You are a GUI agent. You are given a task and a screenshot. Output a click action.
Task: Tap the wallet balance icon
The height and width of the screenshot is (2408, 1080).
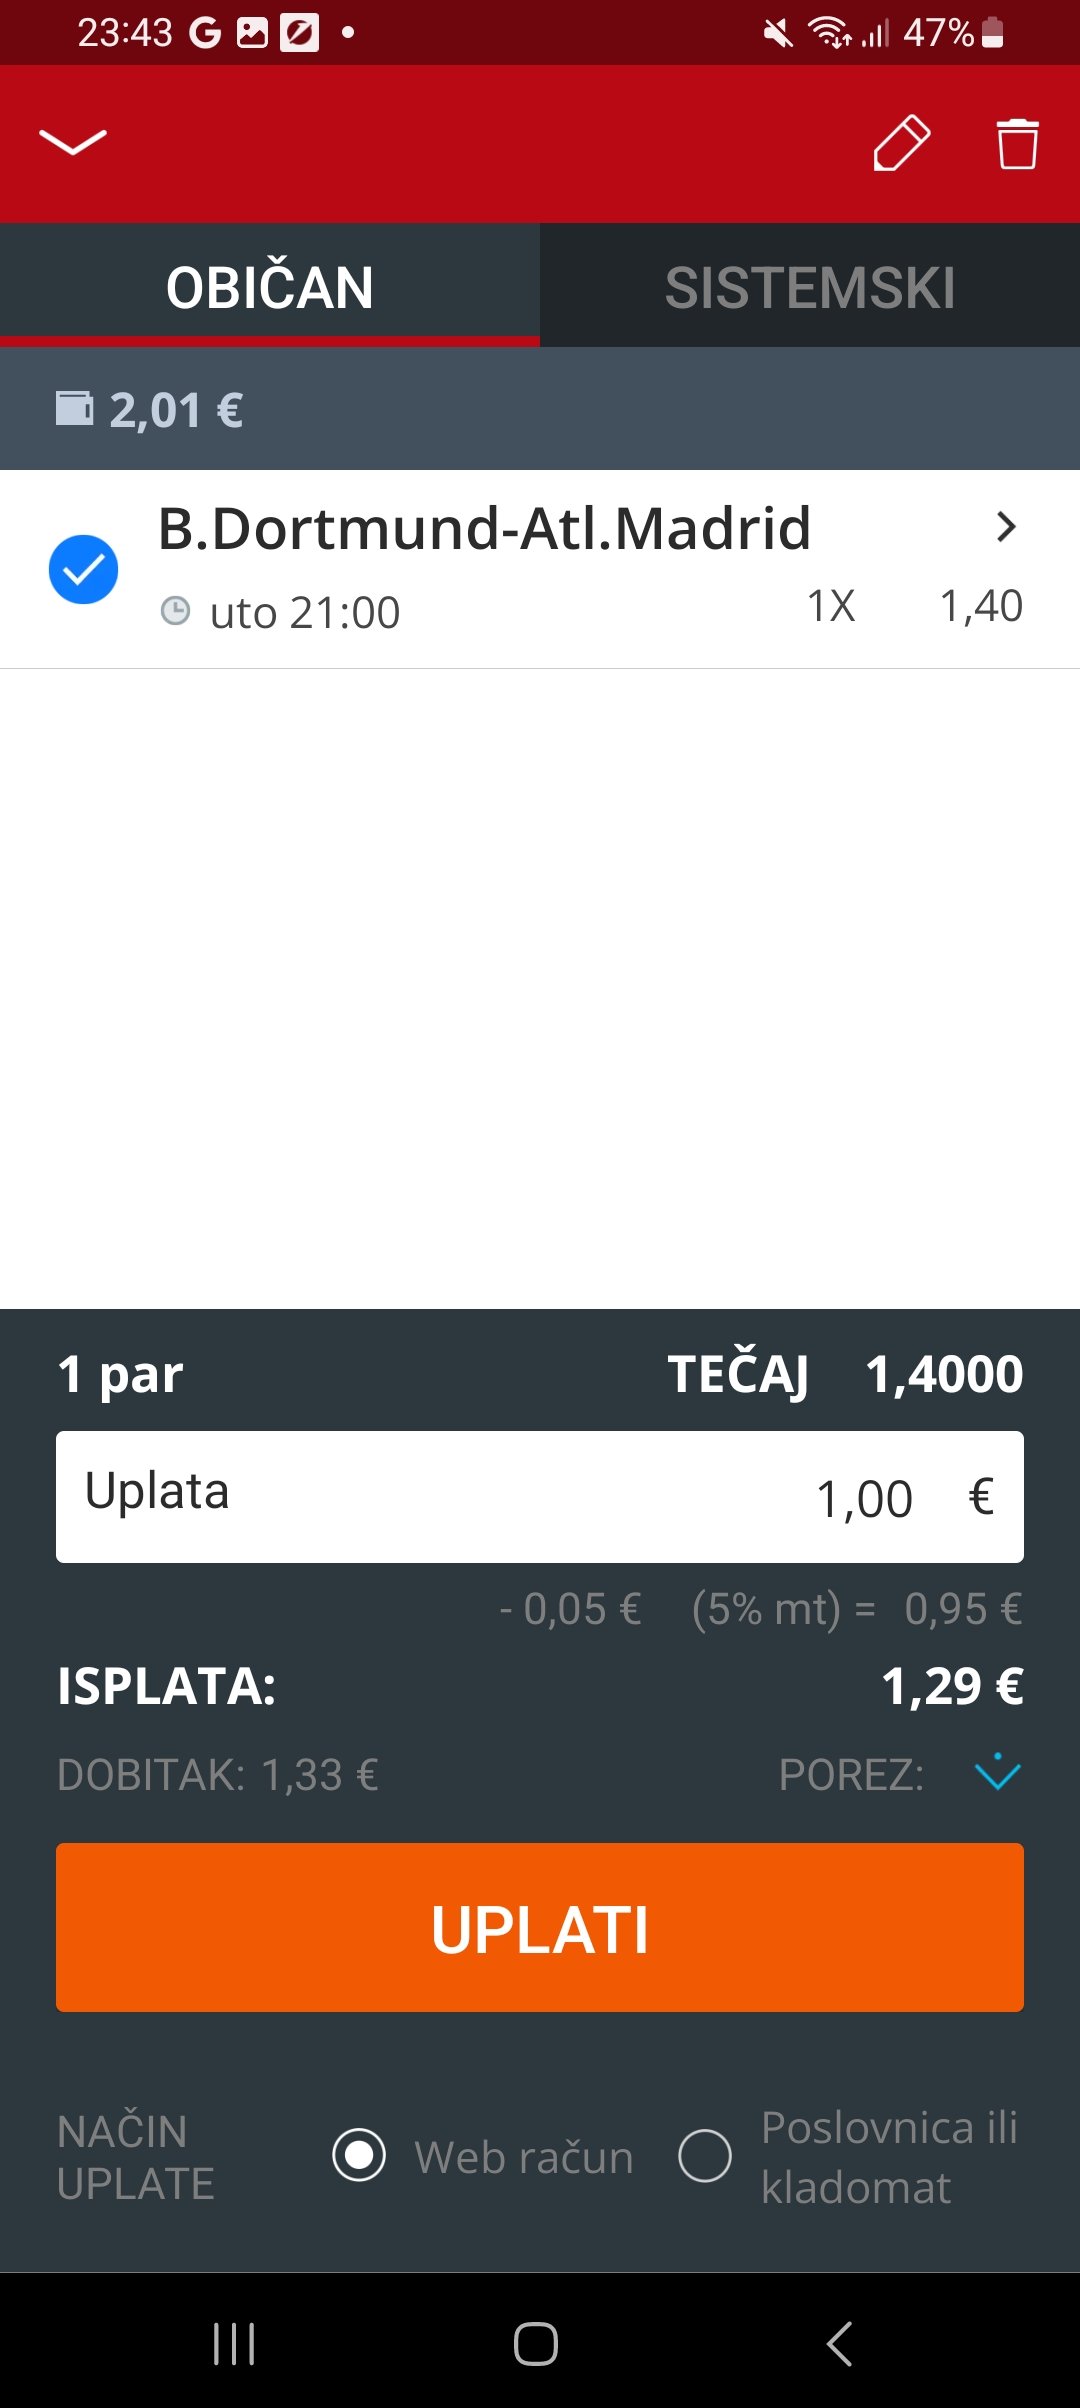[x=74, y=409]
